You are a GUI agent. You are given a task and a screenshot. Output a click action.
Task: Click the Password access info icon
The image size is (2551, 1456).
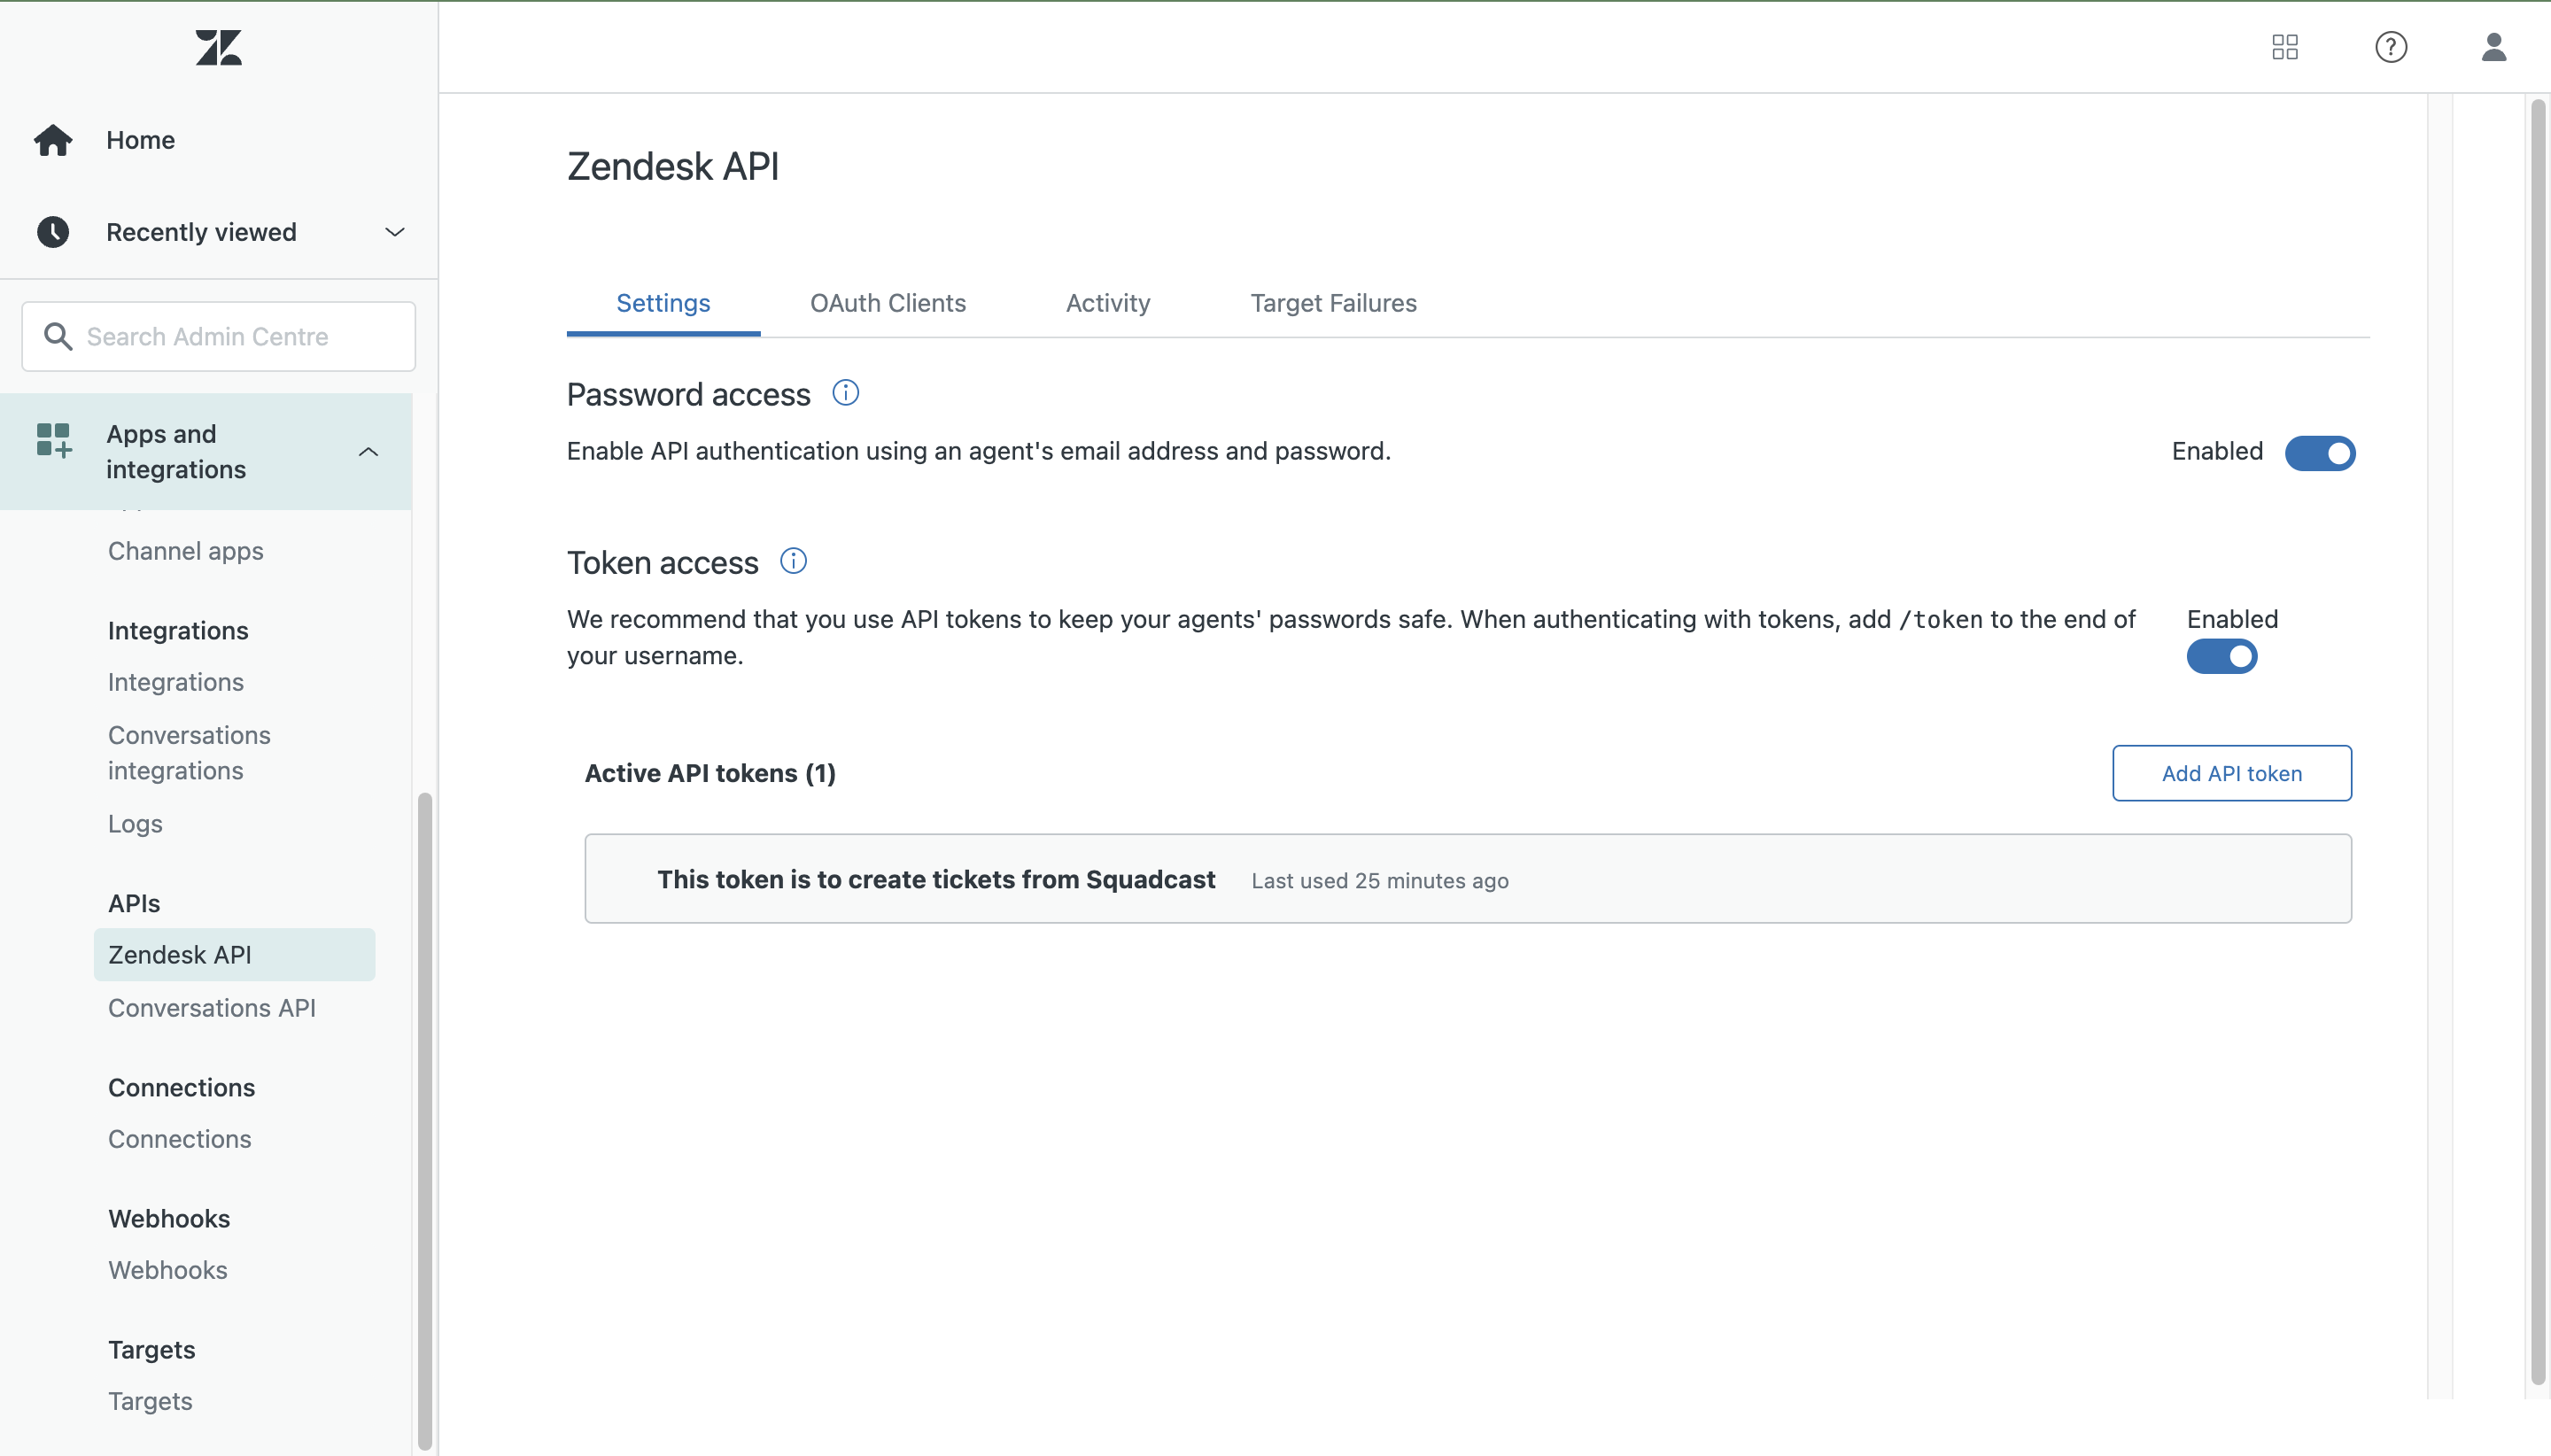point(846,393)
